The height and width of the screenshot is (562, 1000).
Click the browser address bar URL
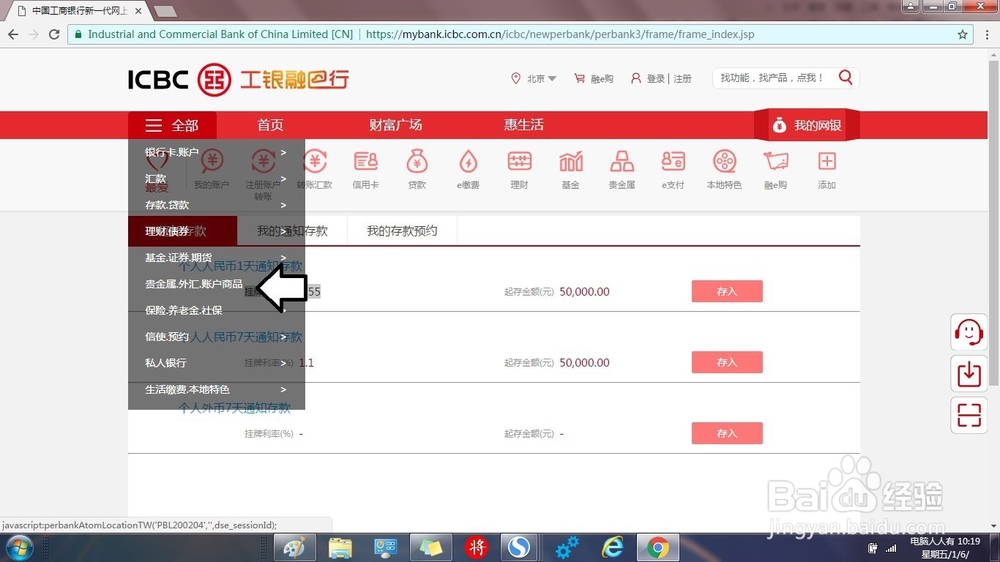[x=560, y=34]
